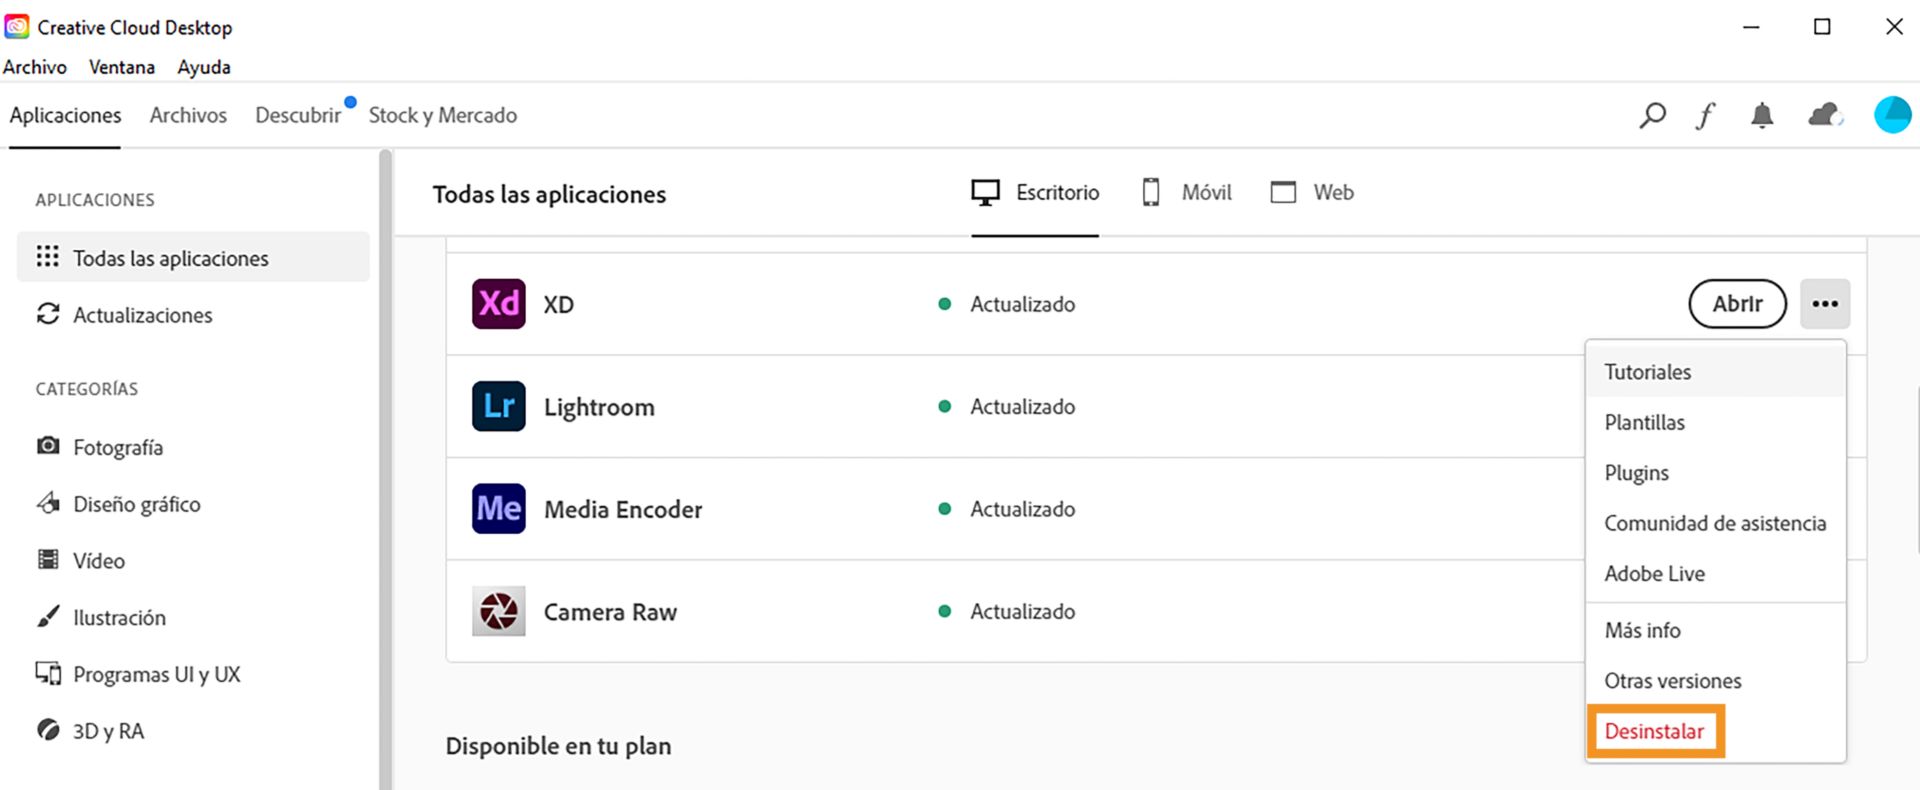Choose Tutoriales from the context menu
The width and height of the screenshot is (1920, 790).
click(x=1715, y=372)
